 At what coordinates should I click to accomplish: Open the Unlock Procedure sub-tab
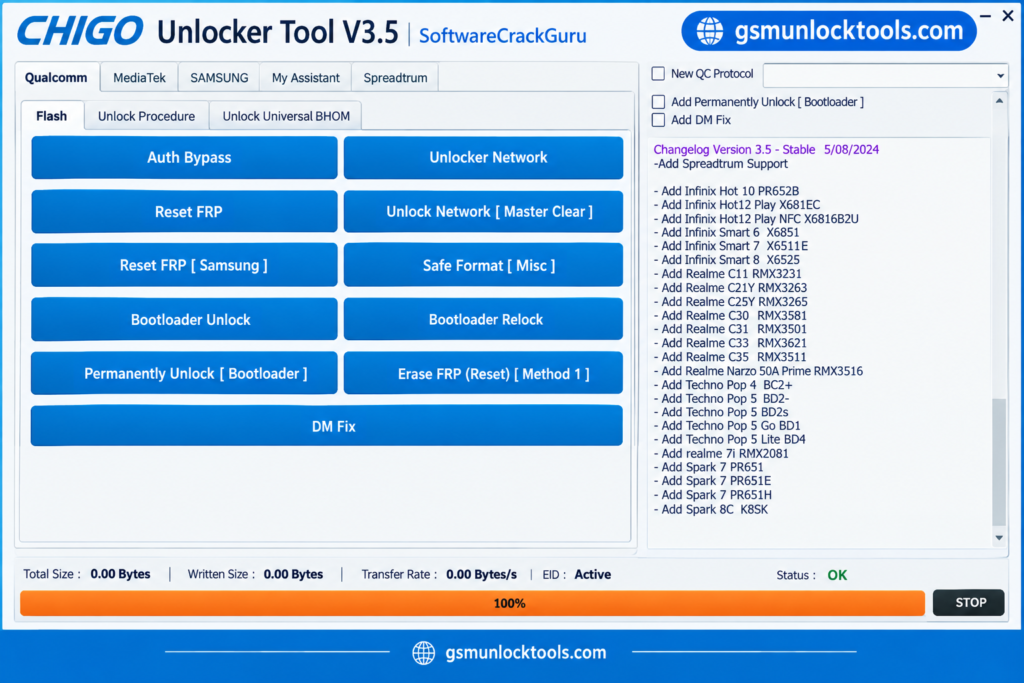point(146,116)
